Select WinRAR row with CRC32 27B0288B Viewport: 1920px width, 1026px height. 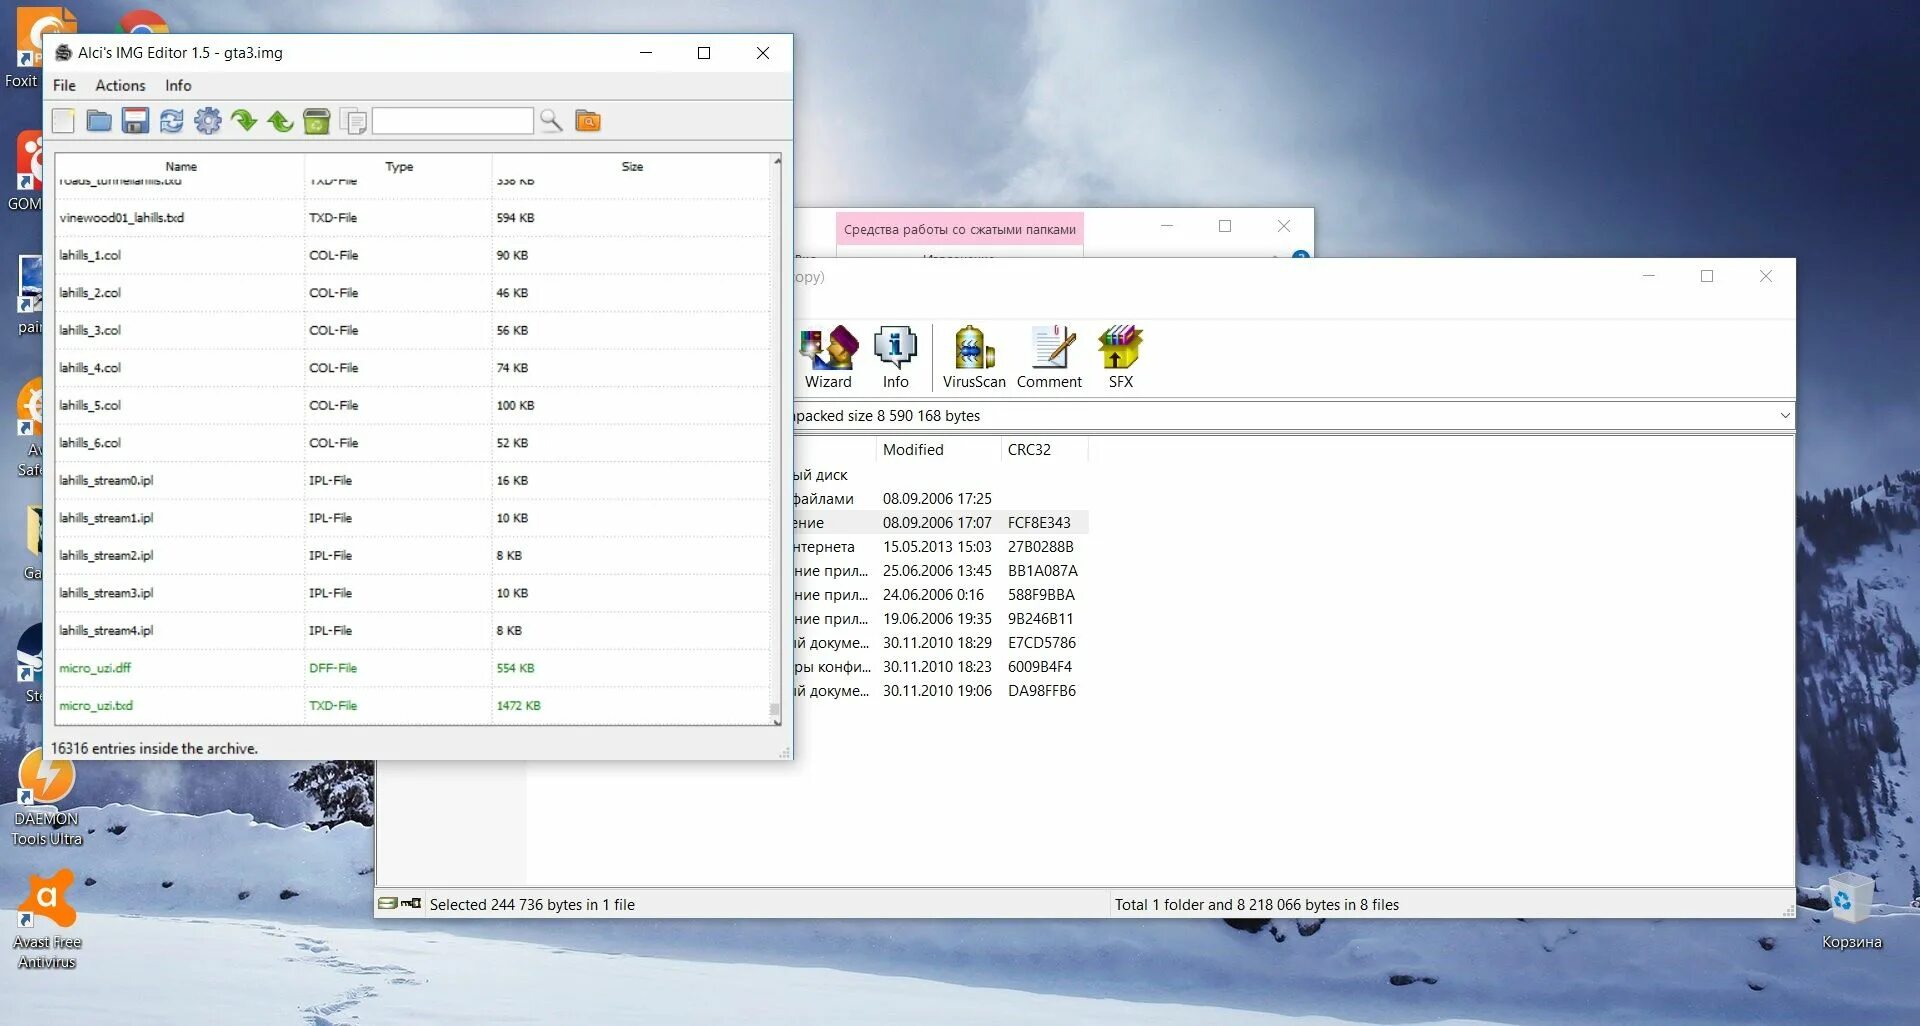(940, 547)
